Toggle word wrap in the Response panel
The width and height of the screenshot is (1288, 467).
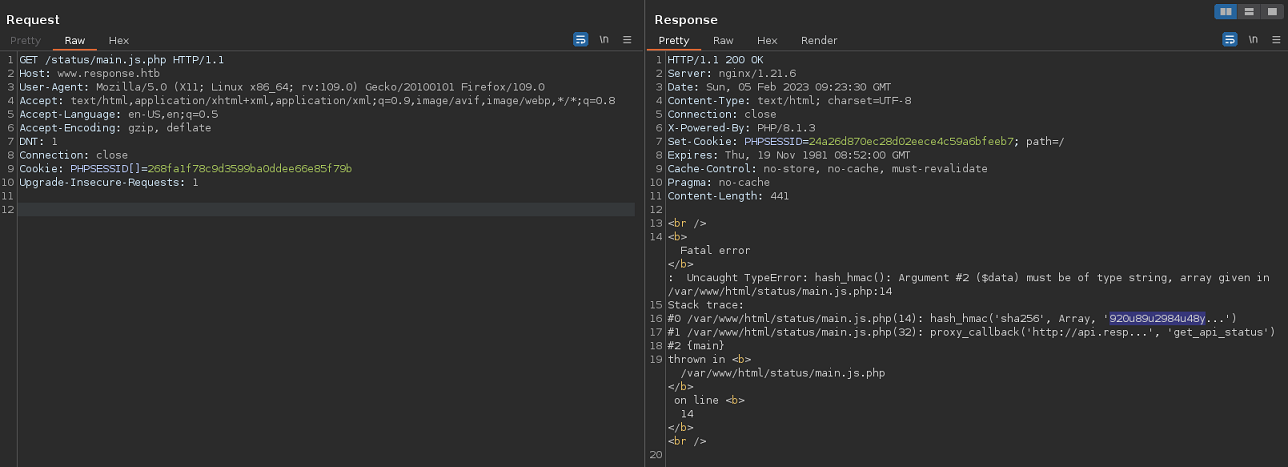click(x=1230, y=40)
